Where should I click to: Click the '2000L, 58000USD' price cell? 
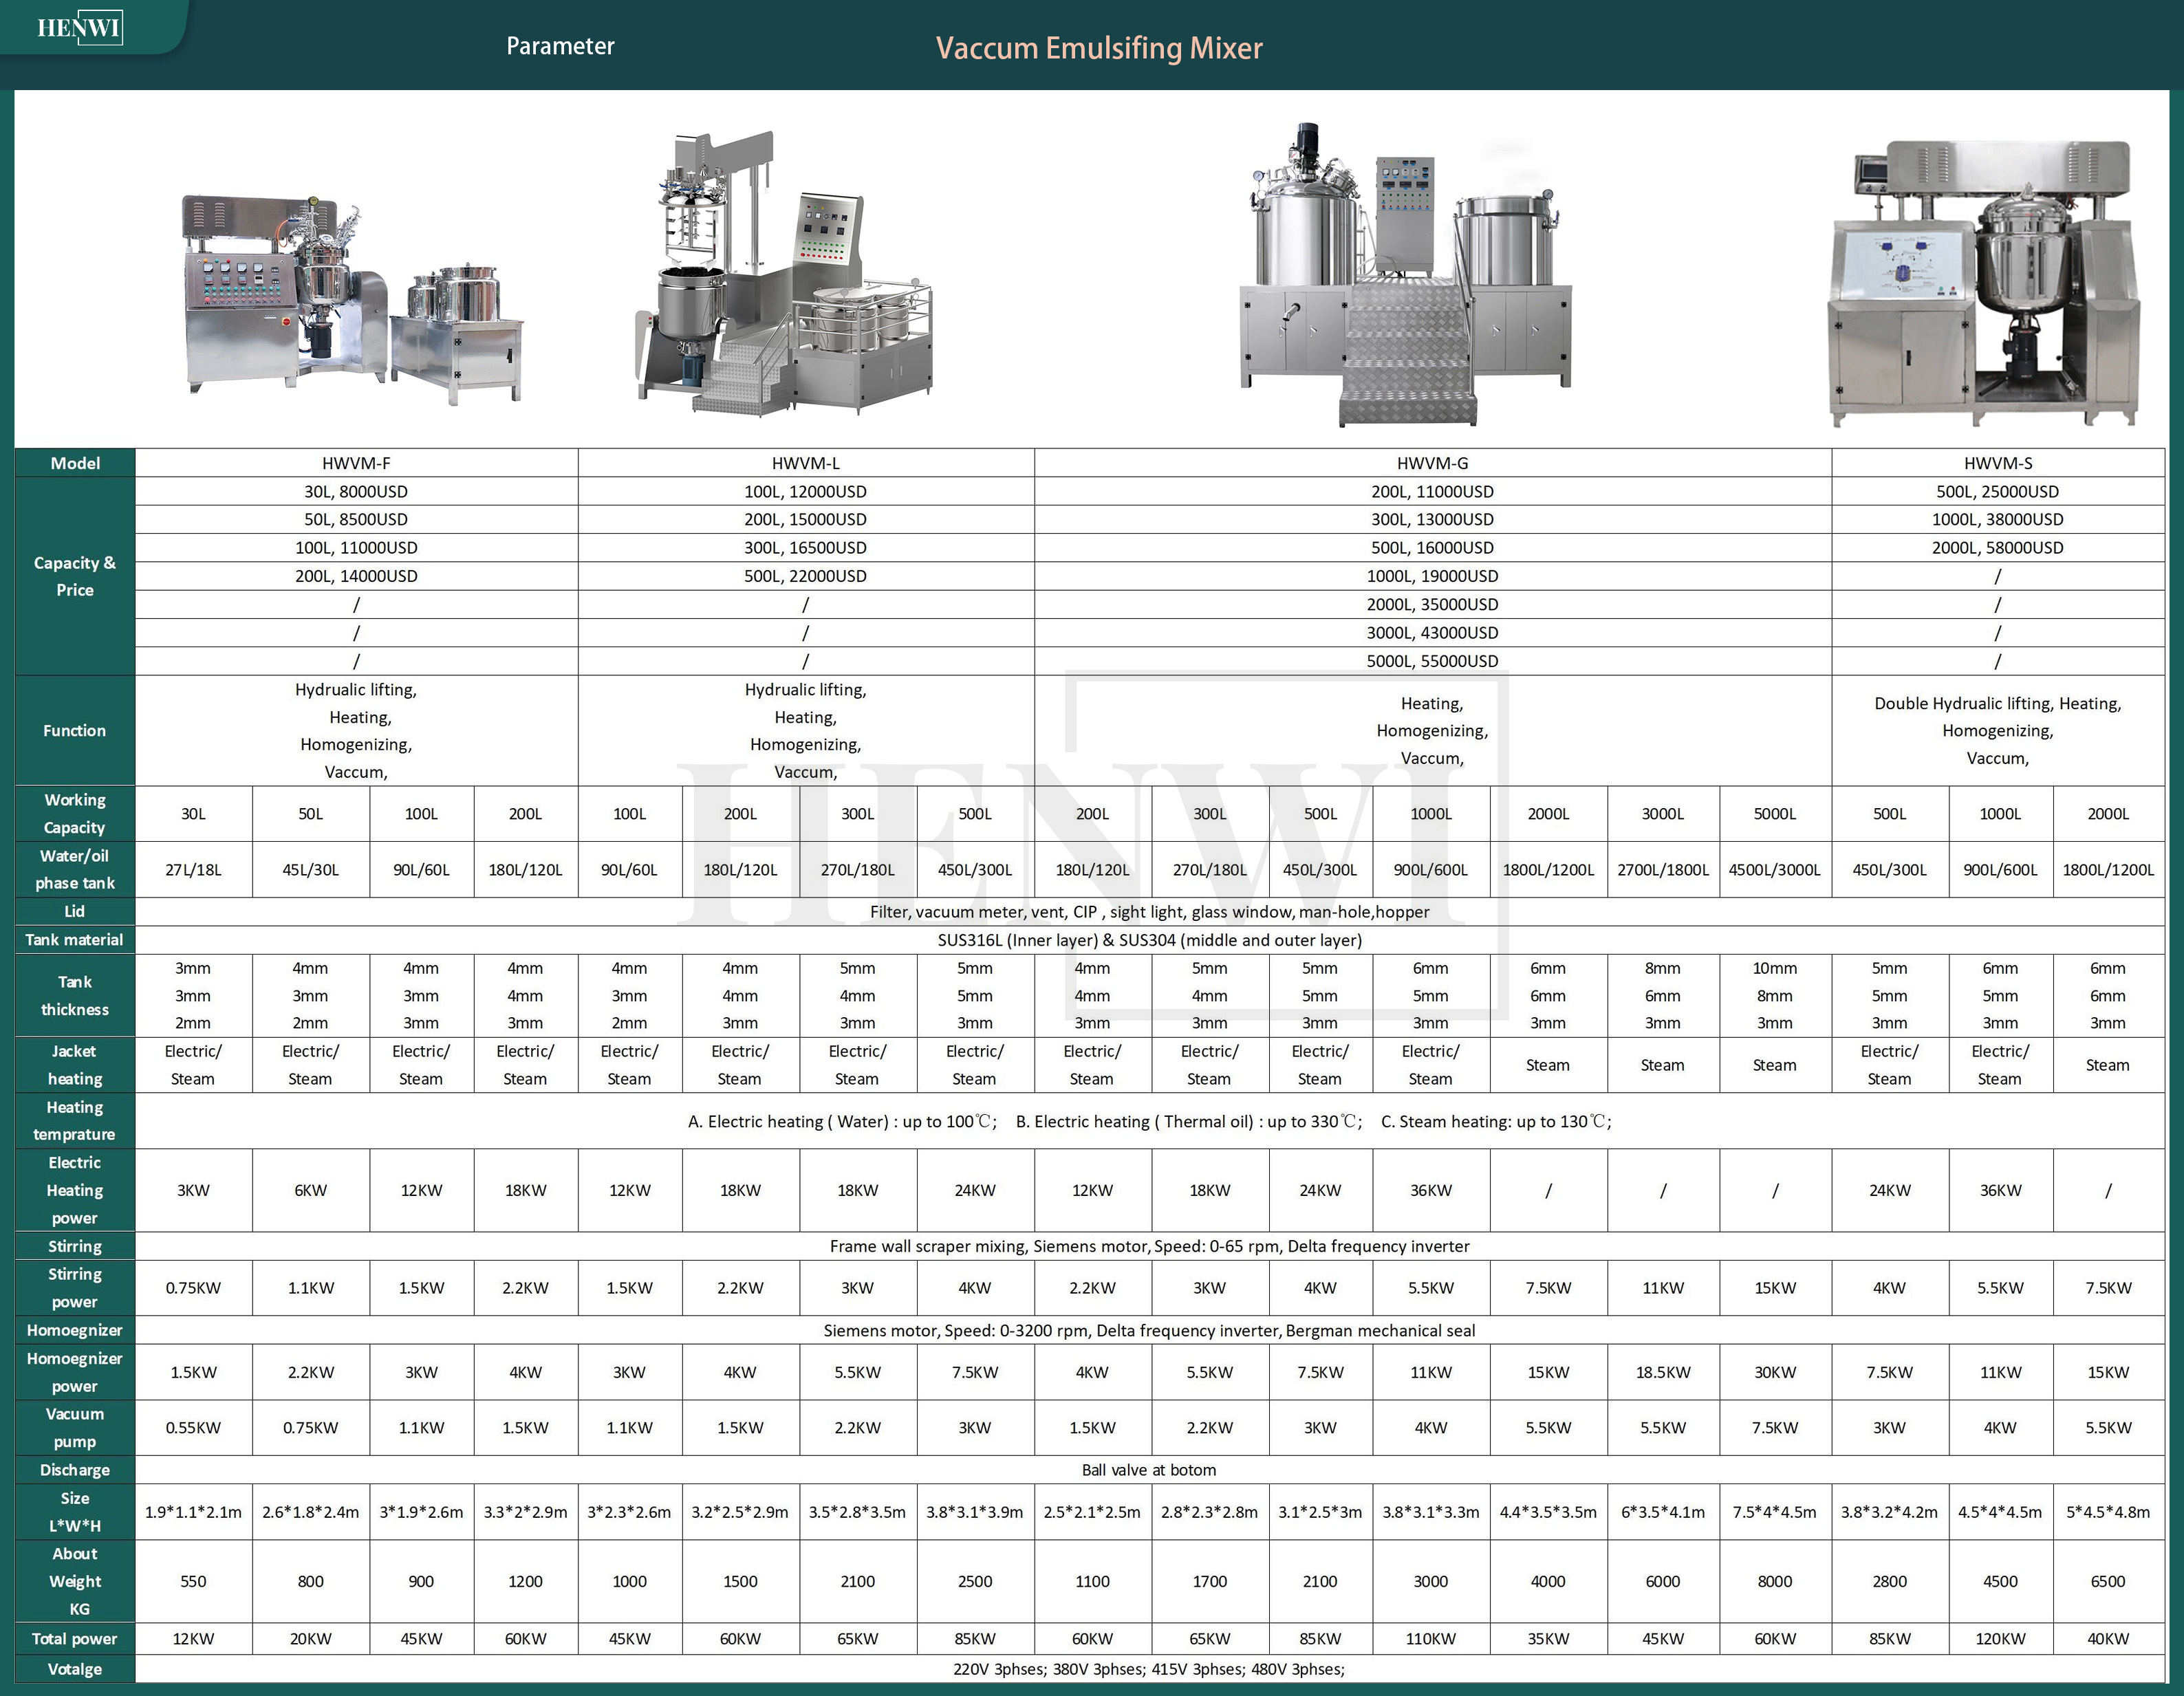pyautogui.click(x=1998, y=548)
